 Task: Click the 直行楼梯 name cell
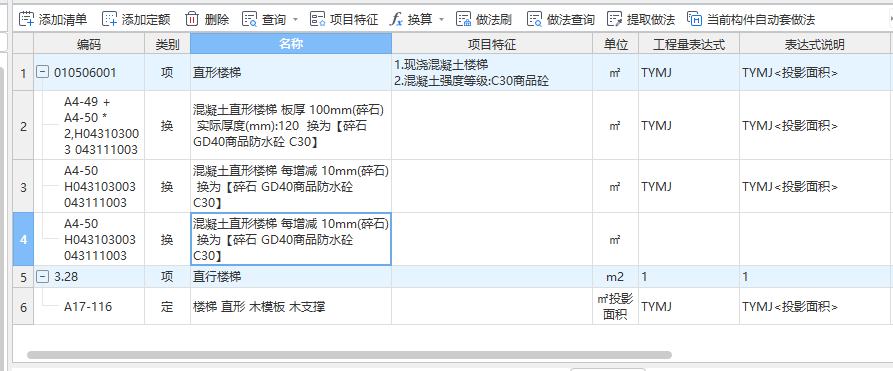coord(291,277)
